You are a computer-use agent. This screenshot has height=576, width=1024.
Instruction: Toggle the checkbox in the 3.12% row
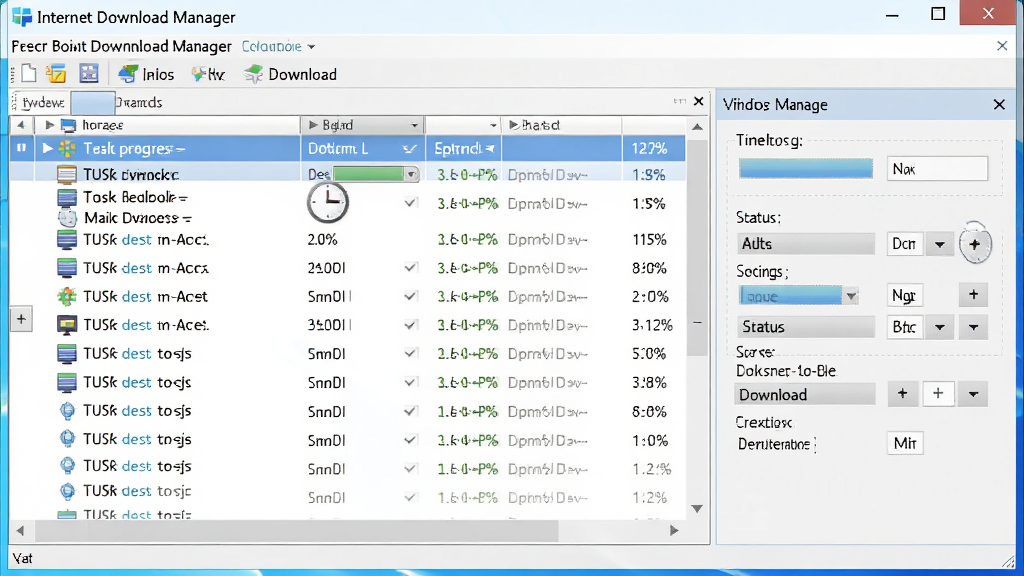tap(410, 325)
